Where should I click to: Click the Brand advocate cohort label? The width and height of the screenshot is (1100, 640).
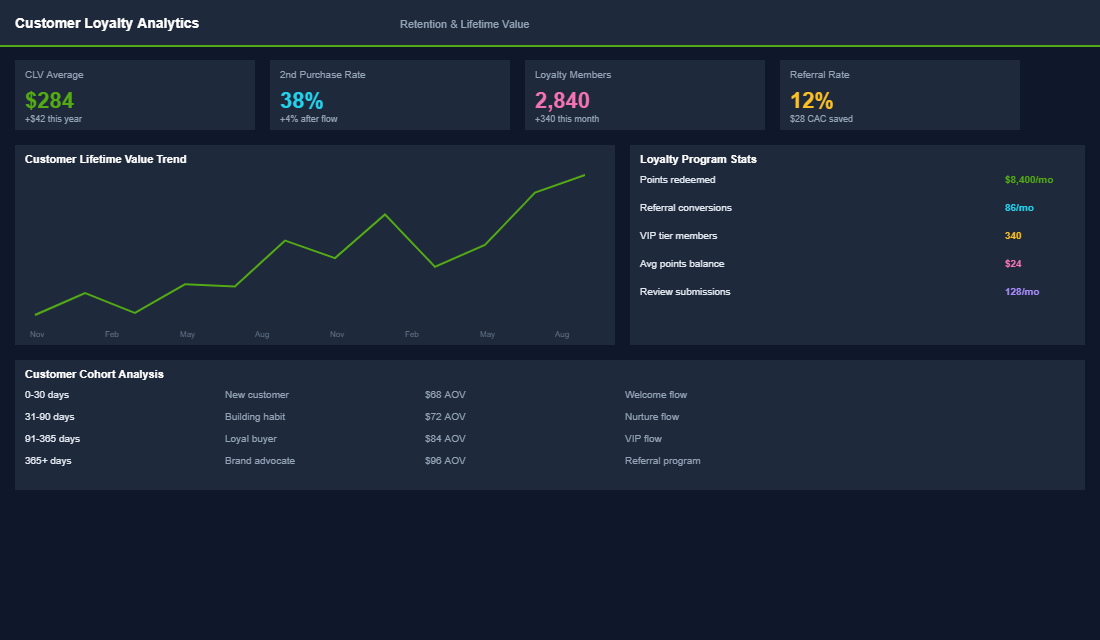(260, 460)
